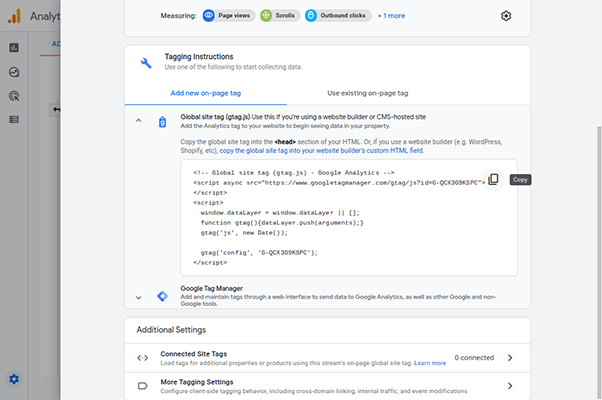Screen dimensions: 602x400
Task: Click the Tagging Instructions wrench icon
Action: (146, 63)
